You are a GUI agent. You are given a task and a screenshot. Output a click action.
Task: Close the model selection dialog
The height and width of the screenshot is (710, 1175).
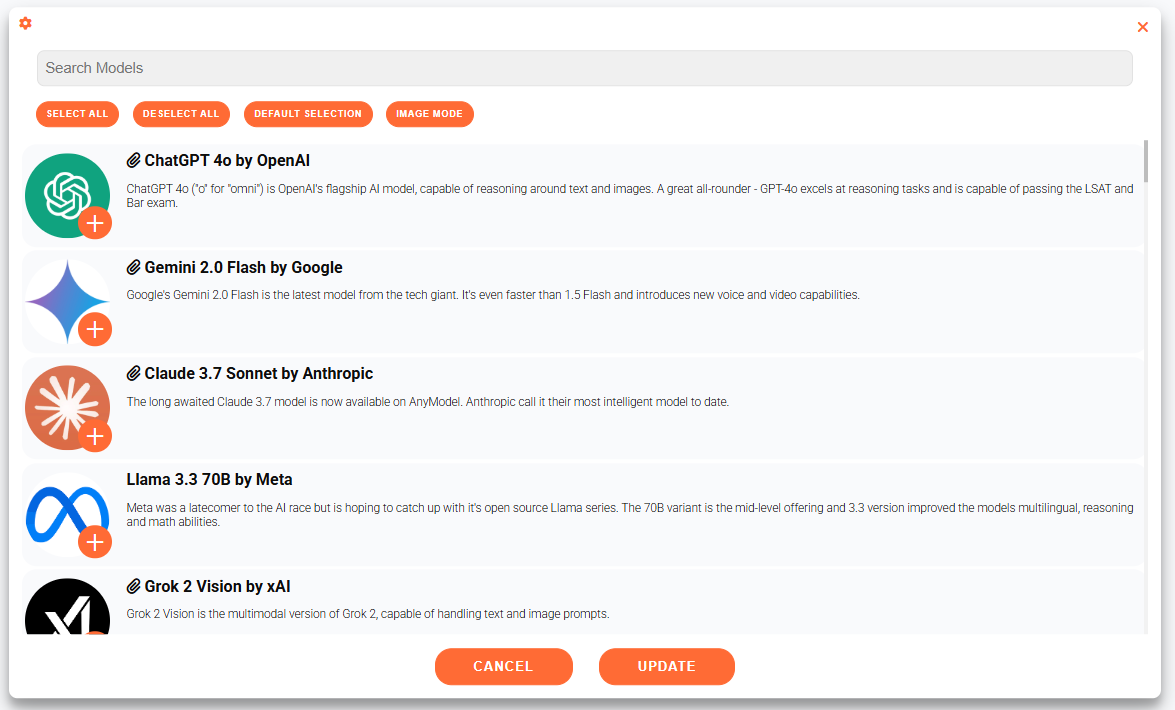pos(1142,27)
